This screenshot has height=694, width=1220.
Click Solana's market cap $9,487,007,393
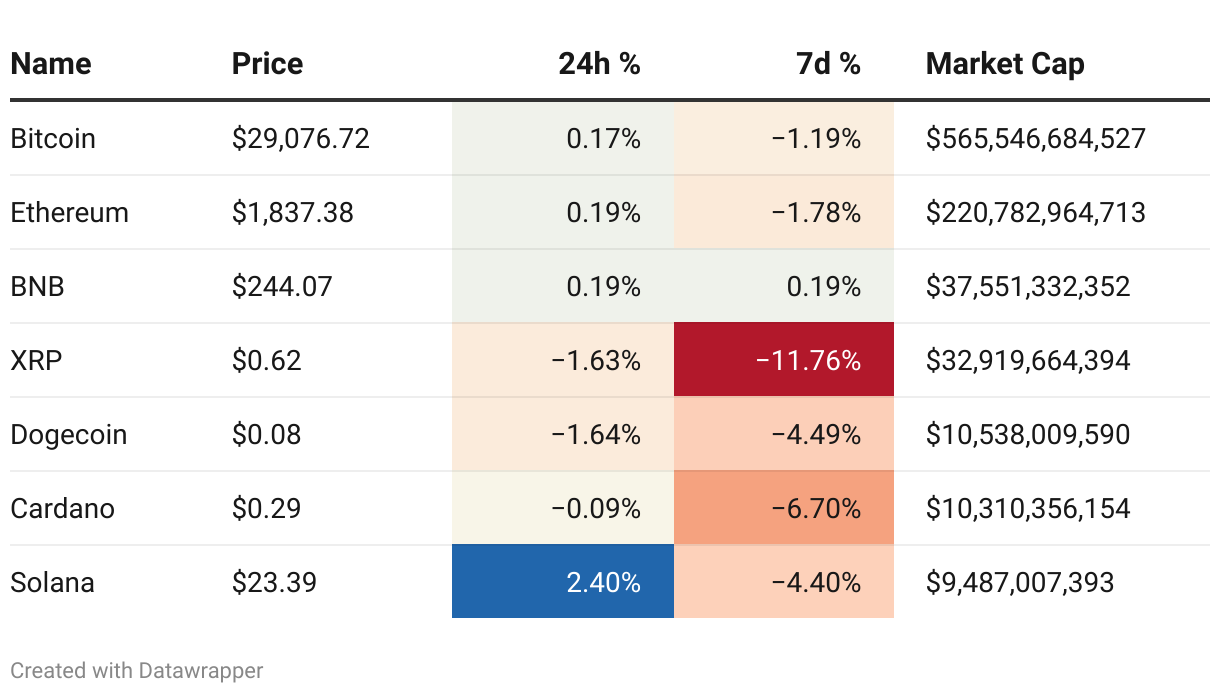[x=1020, y=582]
